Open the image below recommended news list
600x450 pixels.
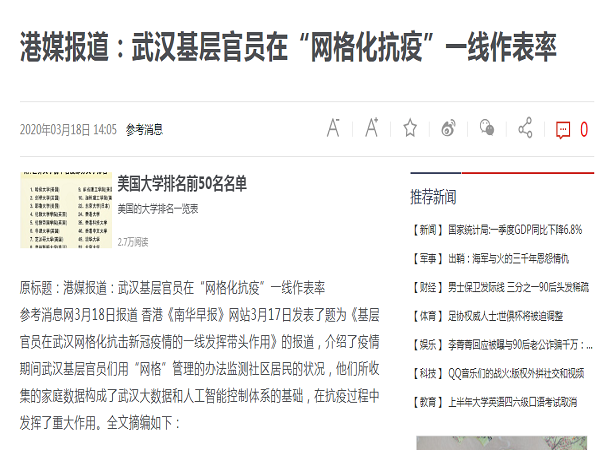[x=501, y=443]
